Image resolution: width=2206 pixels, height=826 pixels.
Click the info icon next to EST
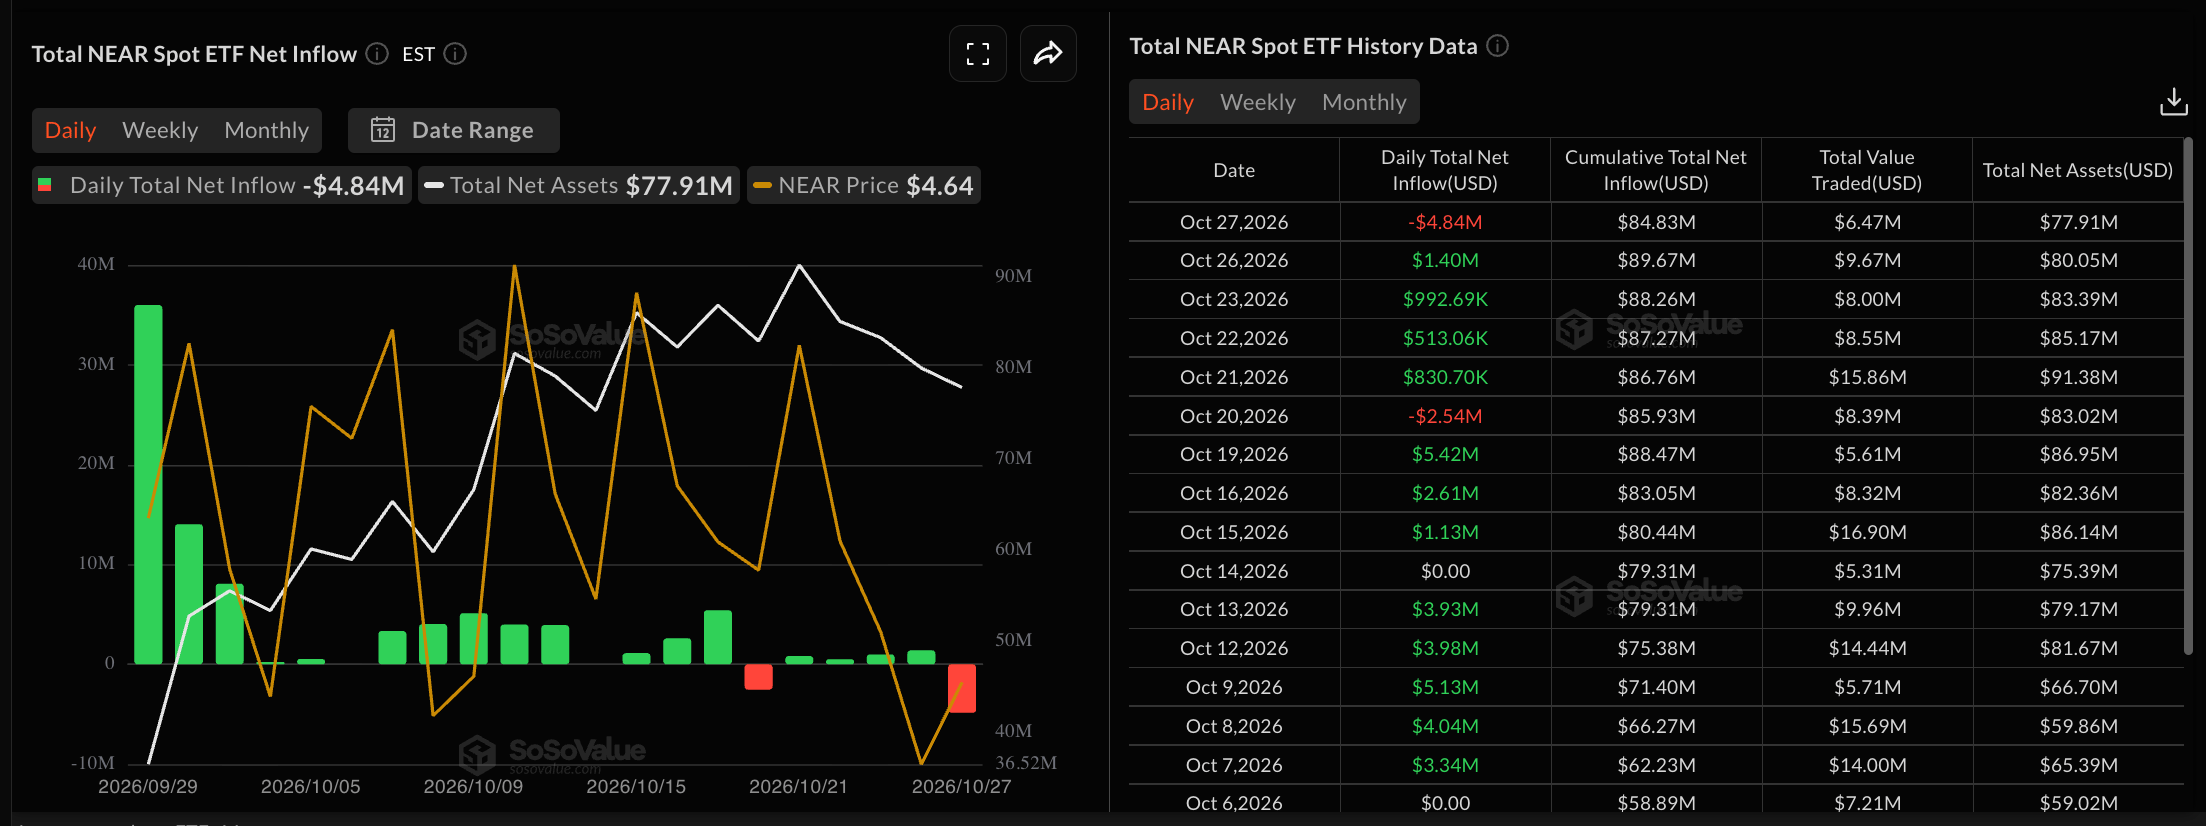coord(455,54)
